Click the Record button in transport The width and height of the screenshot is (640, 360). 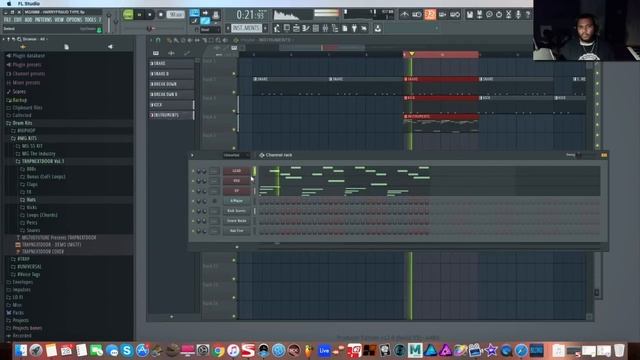(161, 15)
